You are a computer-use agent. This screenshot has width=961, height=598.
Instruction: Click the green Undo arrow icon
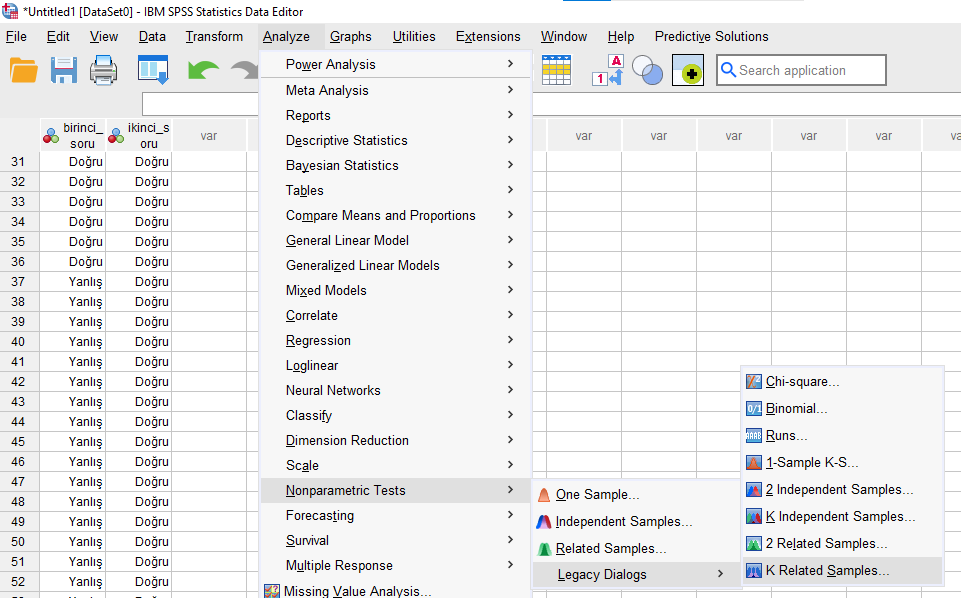(x=203, y=71)
